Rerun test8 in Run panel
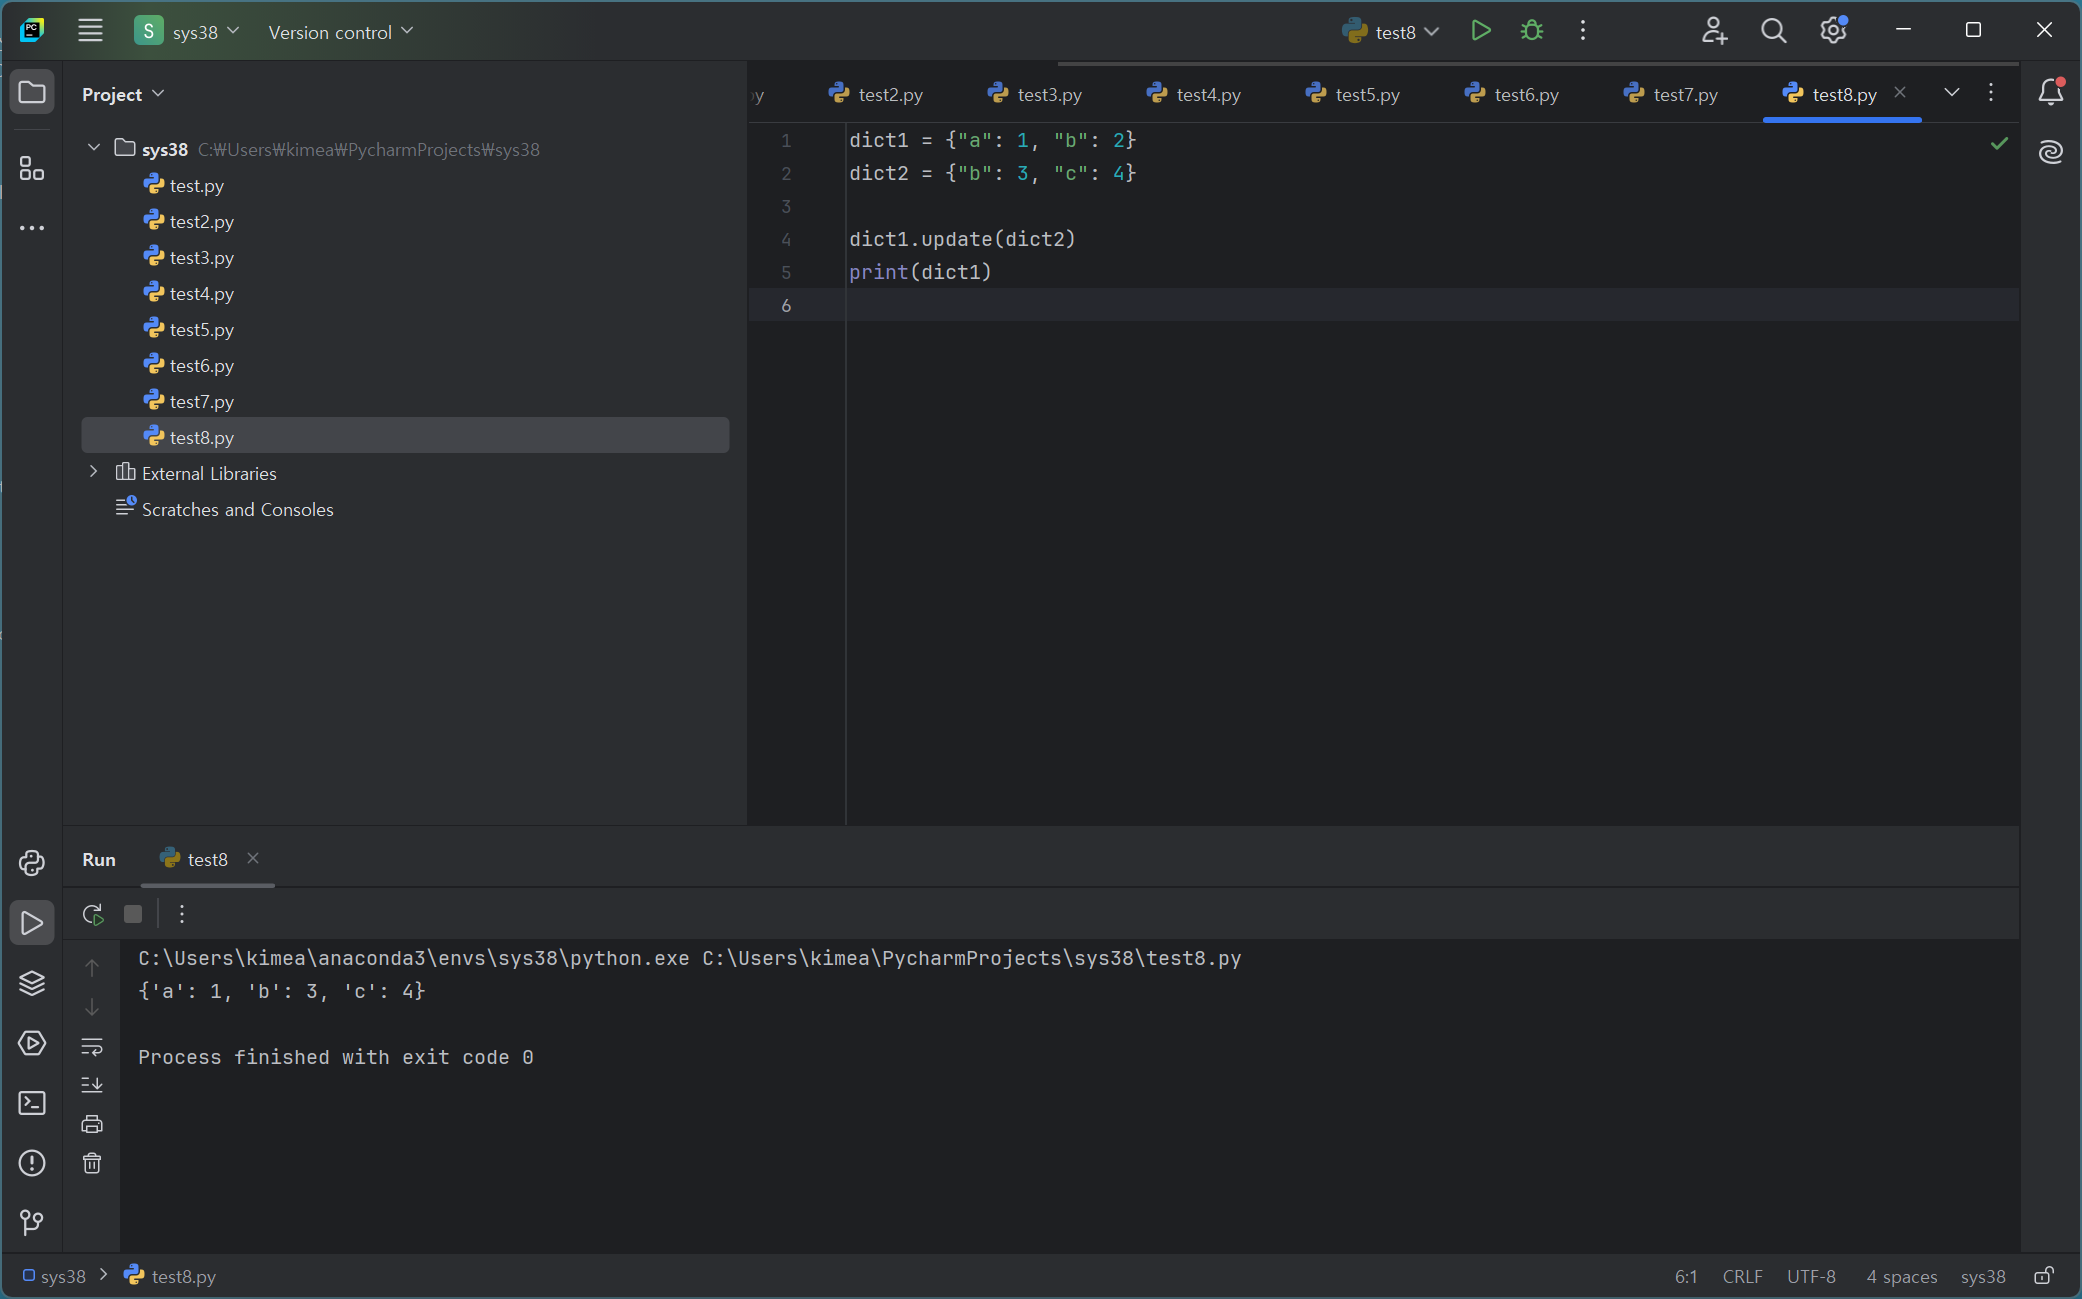The image size is (2082, 1299). pos(93,914)
